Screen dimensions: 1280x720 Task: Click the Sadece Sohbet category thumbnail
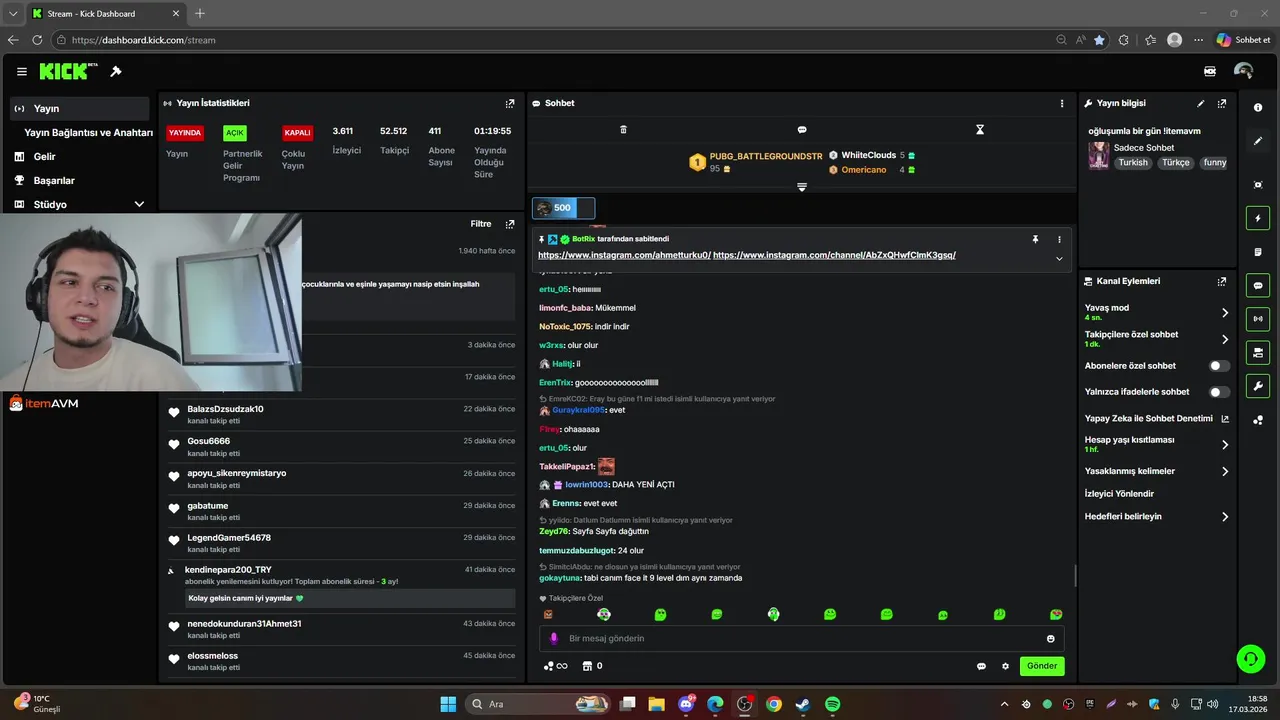coord(1099,155)
